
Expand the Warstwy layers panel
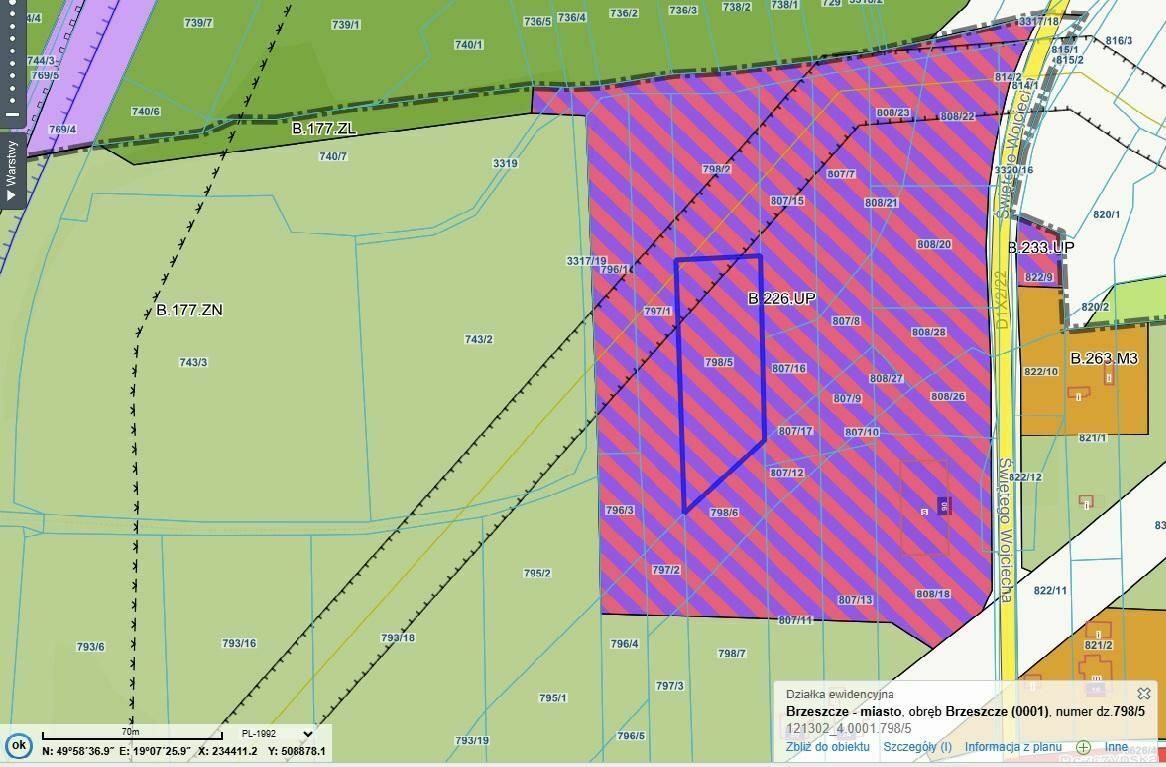[x=12, y=170]
